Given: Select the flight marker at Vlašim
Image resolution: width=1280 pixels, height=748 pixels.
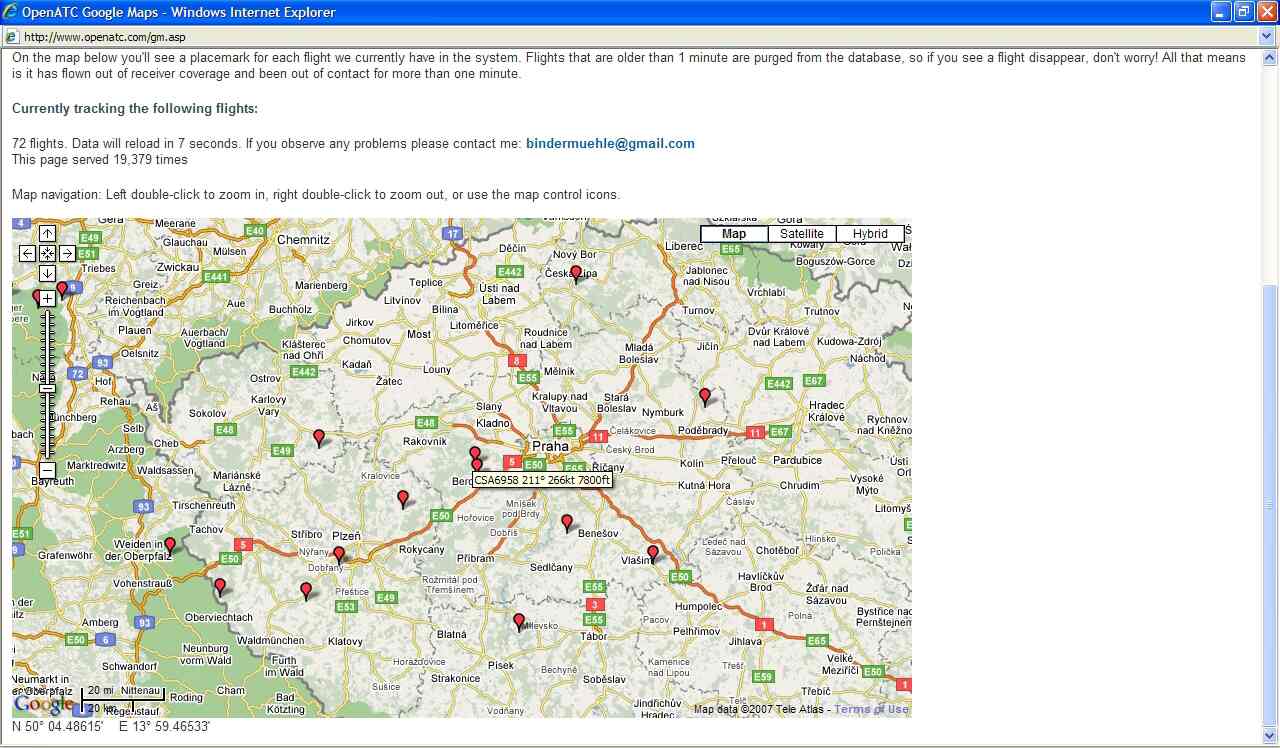Looking at the screenshot, I should [653, 553].
